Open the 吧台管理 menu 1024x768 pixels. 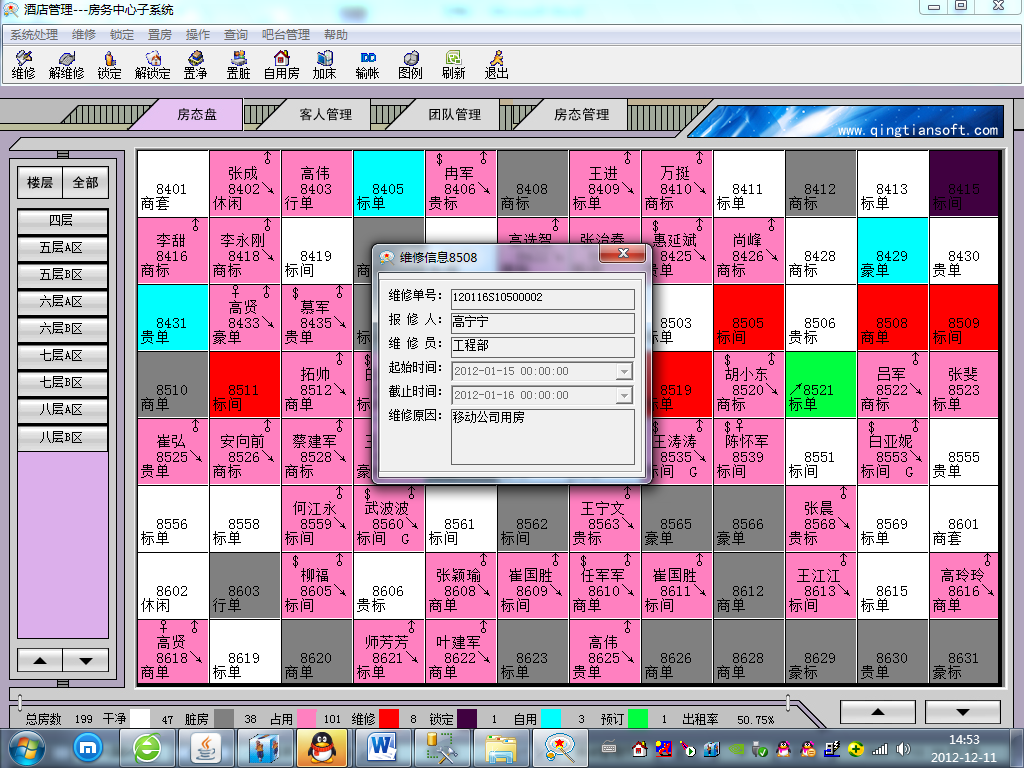point(286,35)
